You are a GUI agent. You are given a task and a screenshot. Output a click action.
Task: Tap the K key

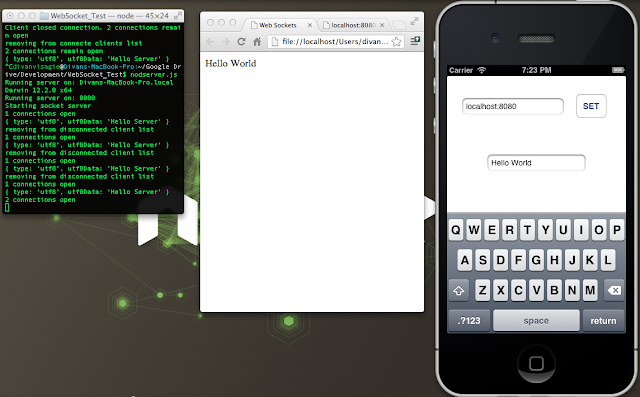pyautogui.click(x=590, y=260)
